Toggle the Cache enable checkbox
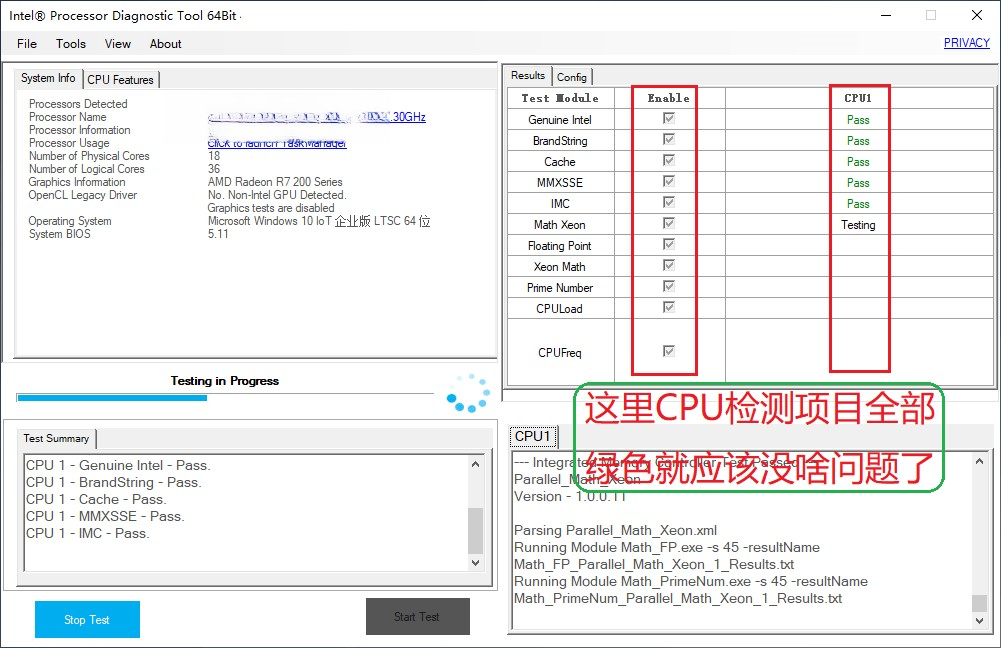 coord(668,160)
